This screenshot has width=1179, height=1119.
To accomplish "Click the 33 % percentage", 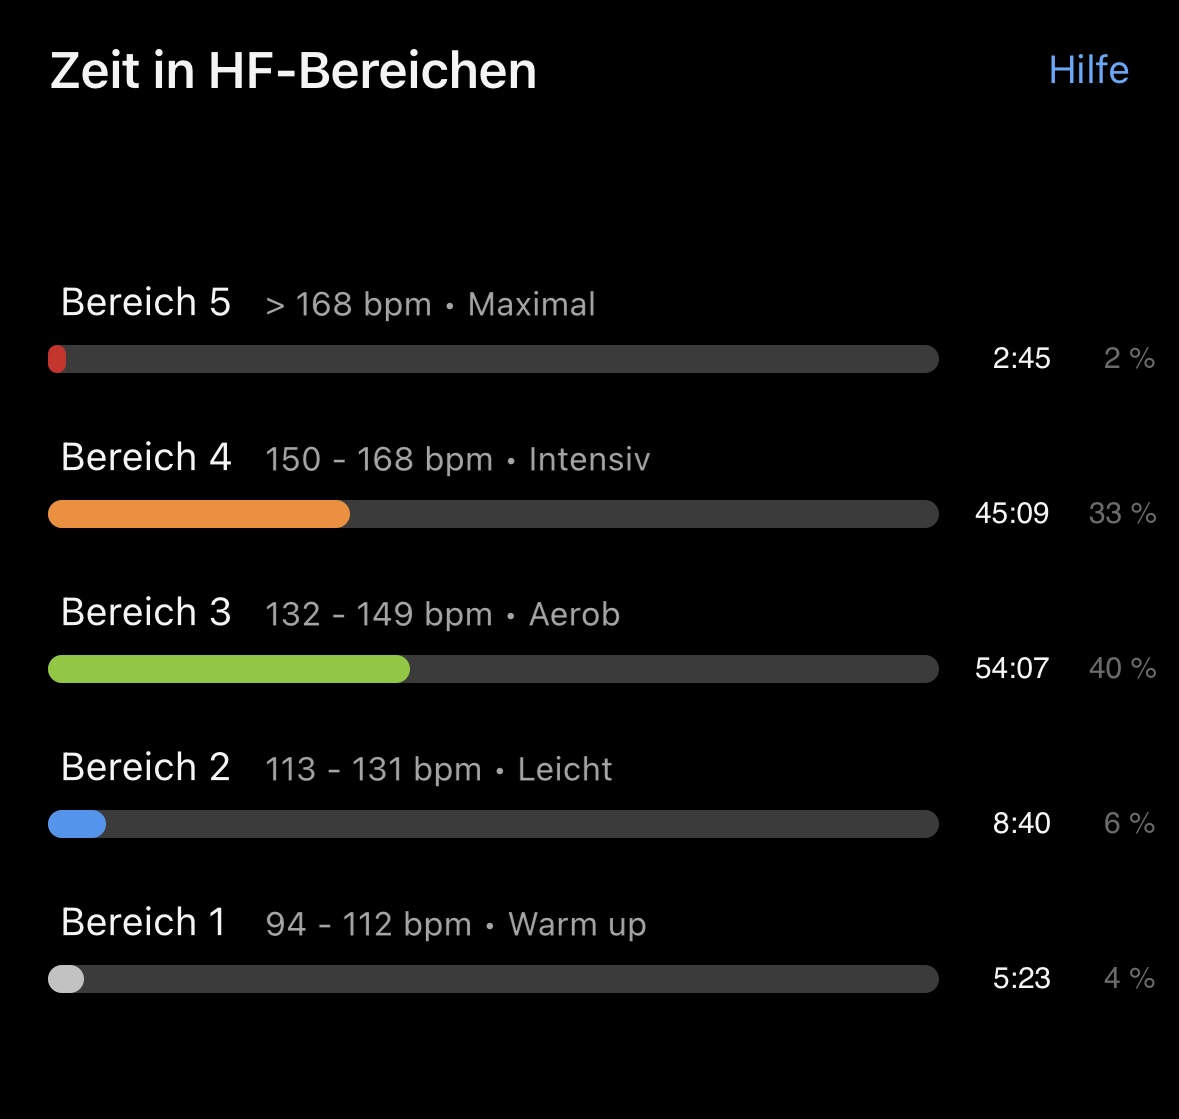I will click(x=1122, y=513).
